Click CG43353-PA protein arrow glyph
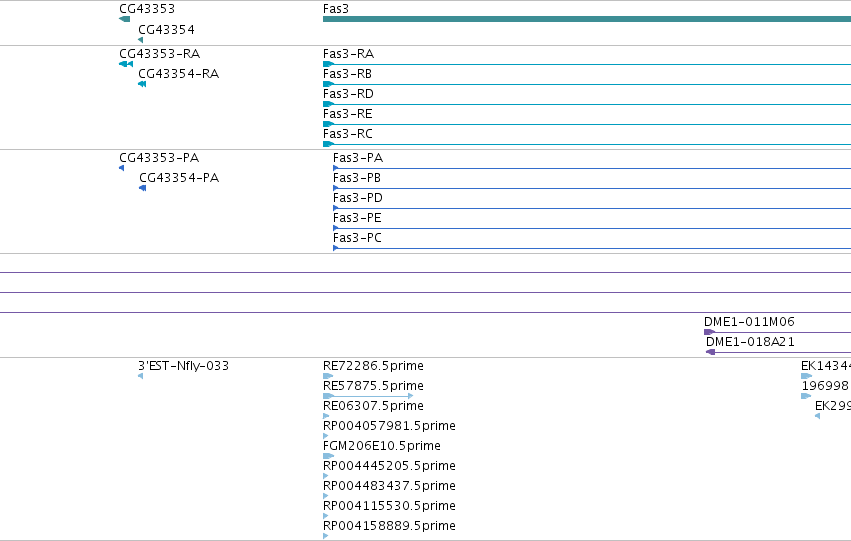 122,168
